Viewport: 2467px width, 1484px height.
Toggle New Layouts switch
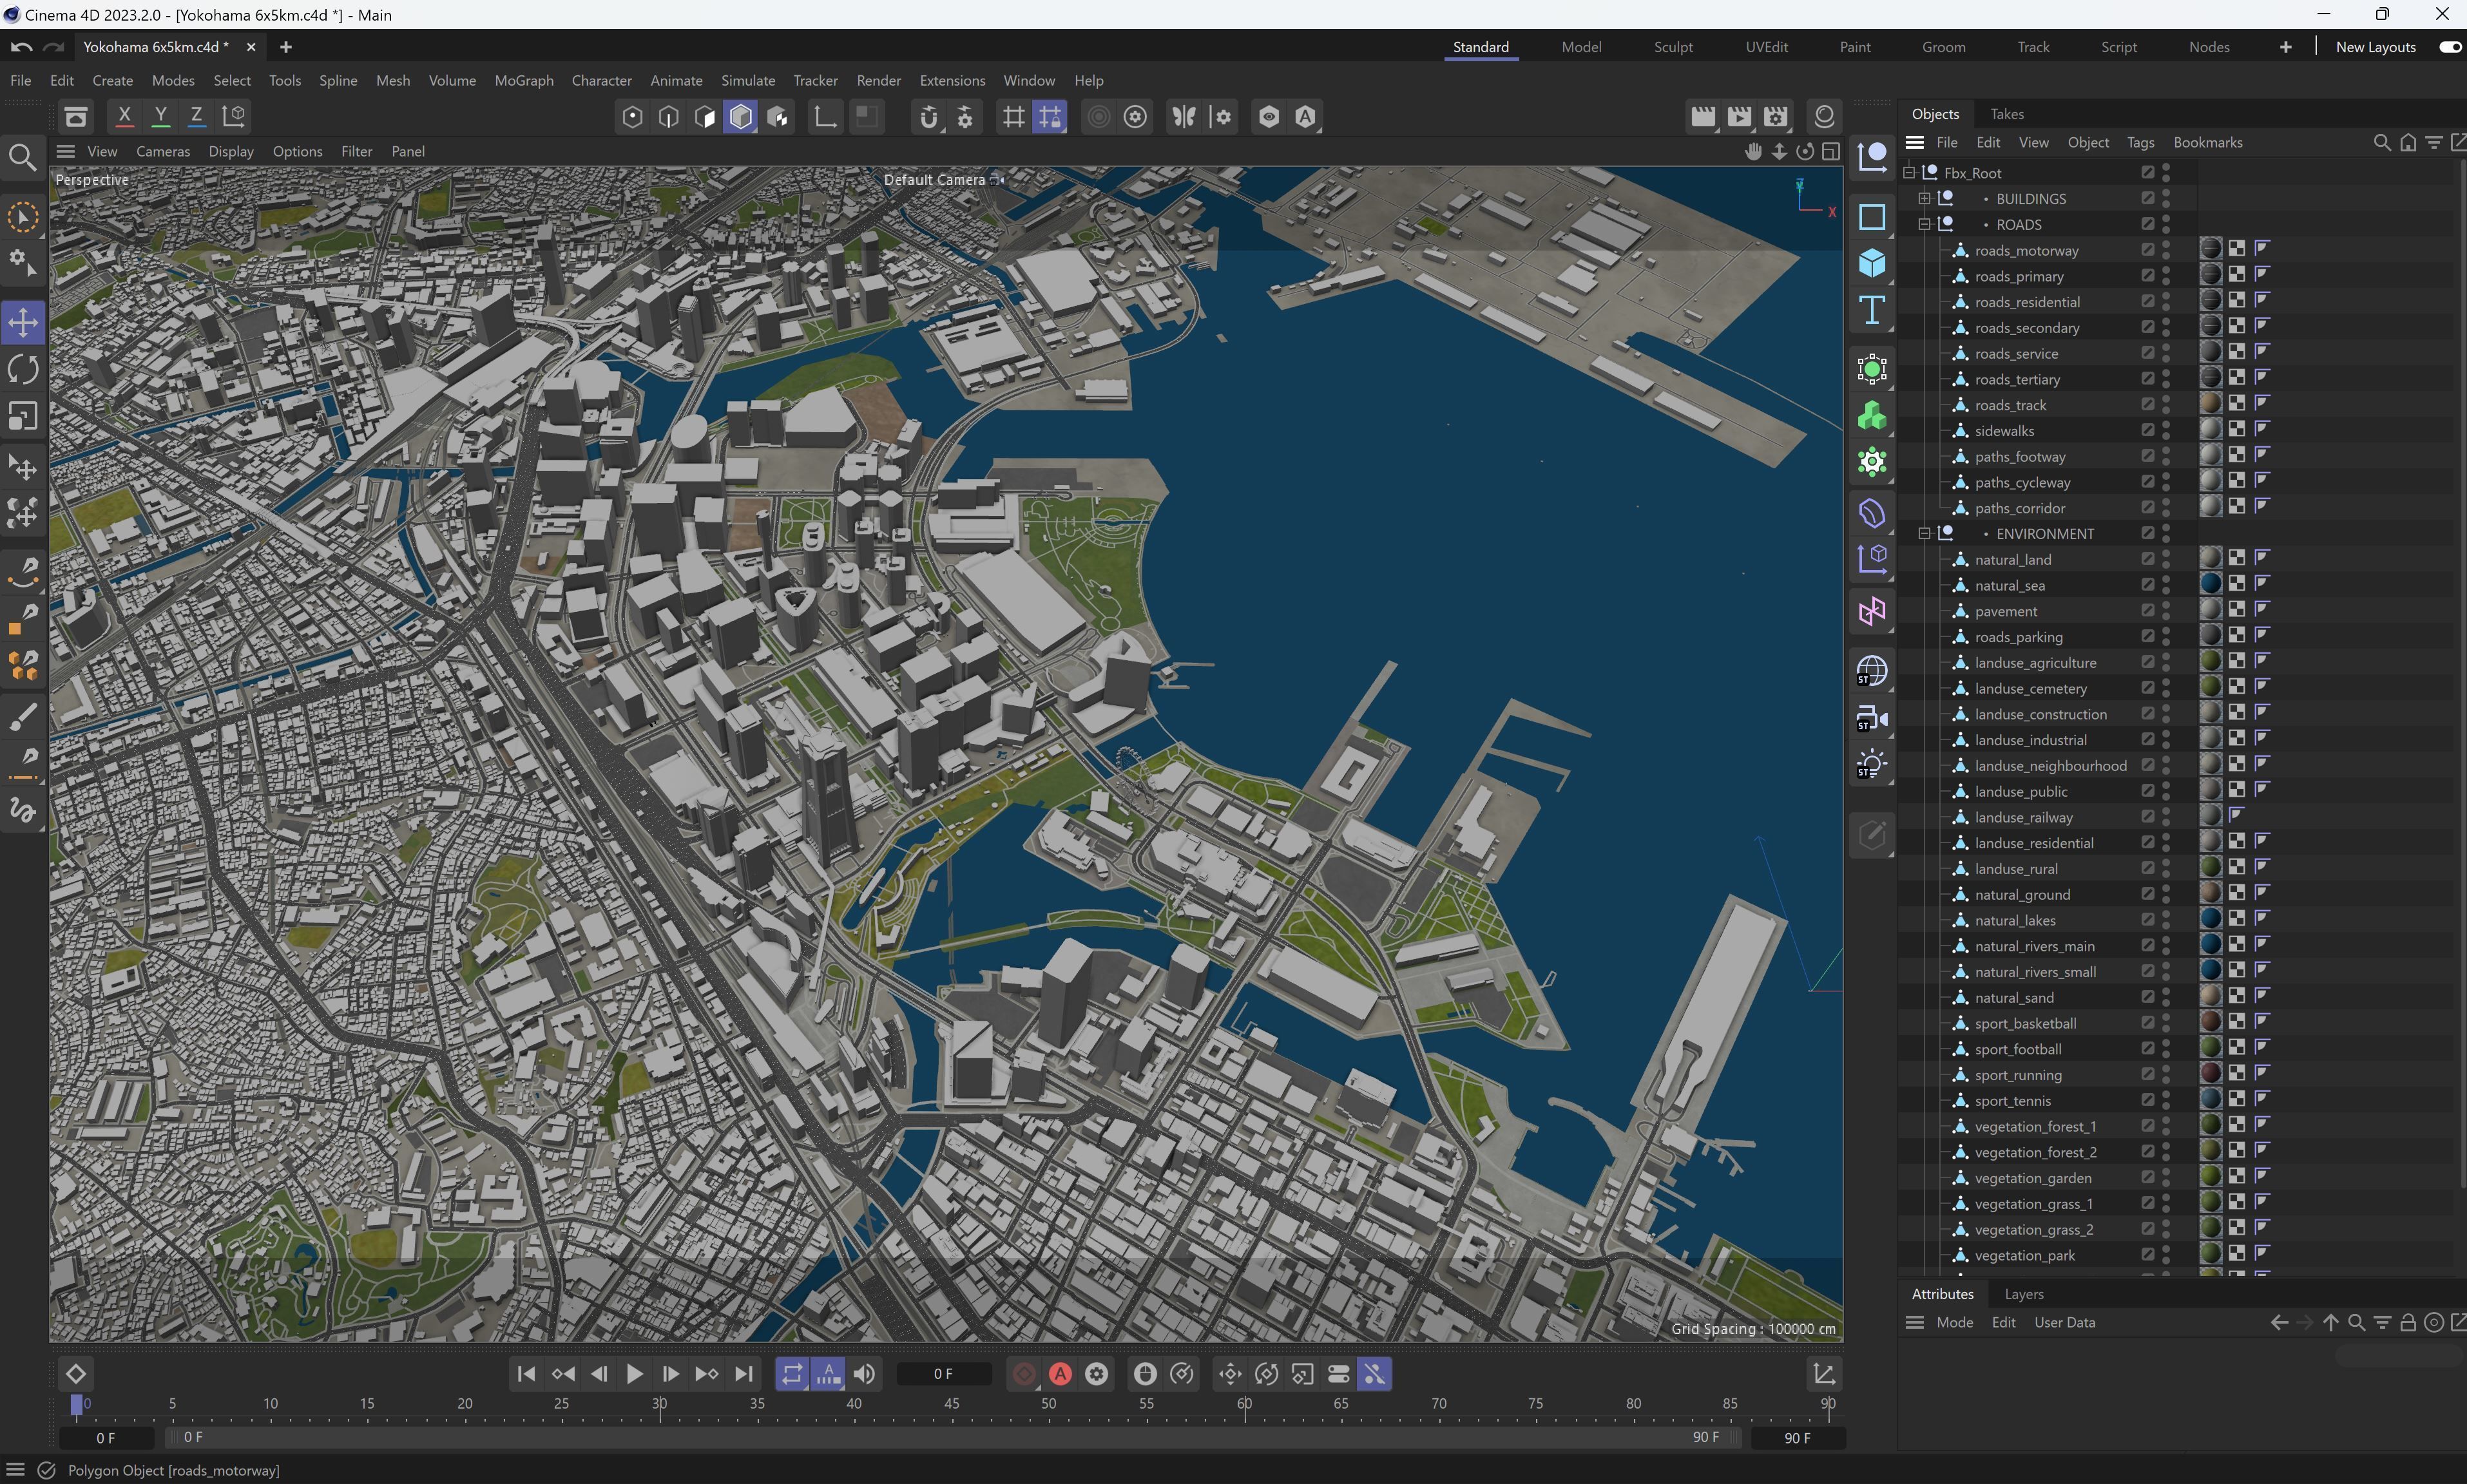2449,47
